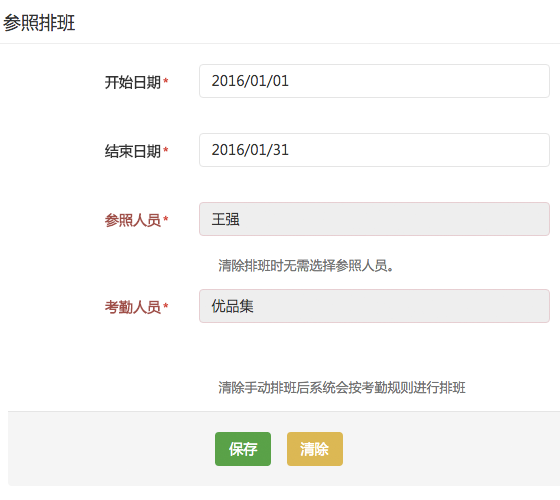The width and height of the screenshot is (560, 500).
Task: Click the 结束日期 field label
Action: pos(132,151)
